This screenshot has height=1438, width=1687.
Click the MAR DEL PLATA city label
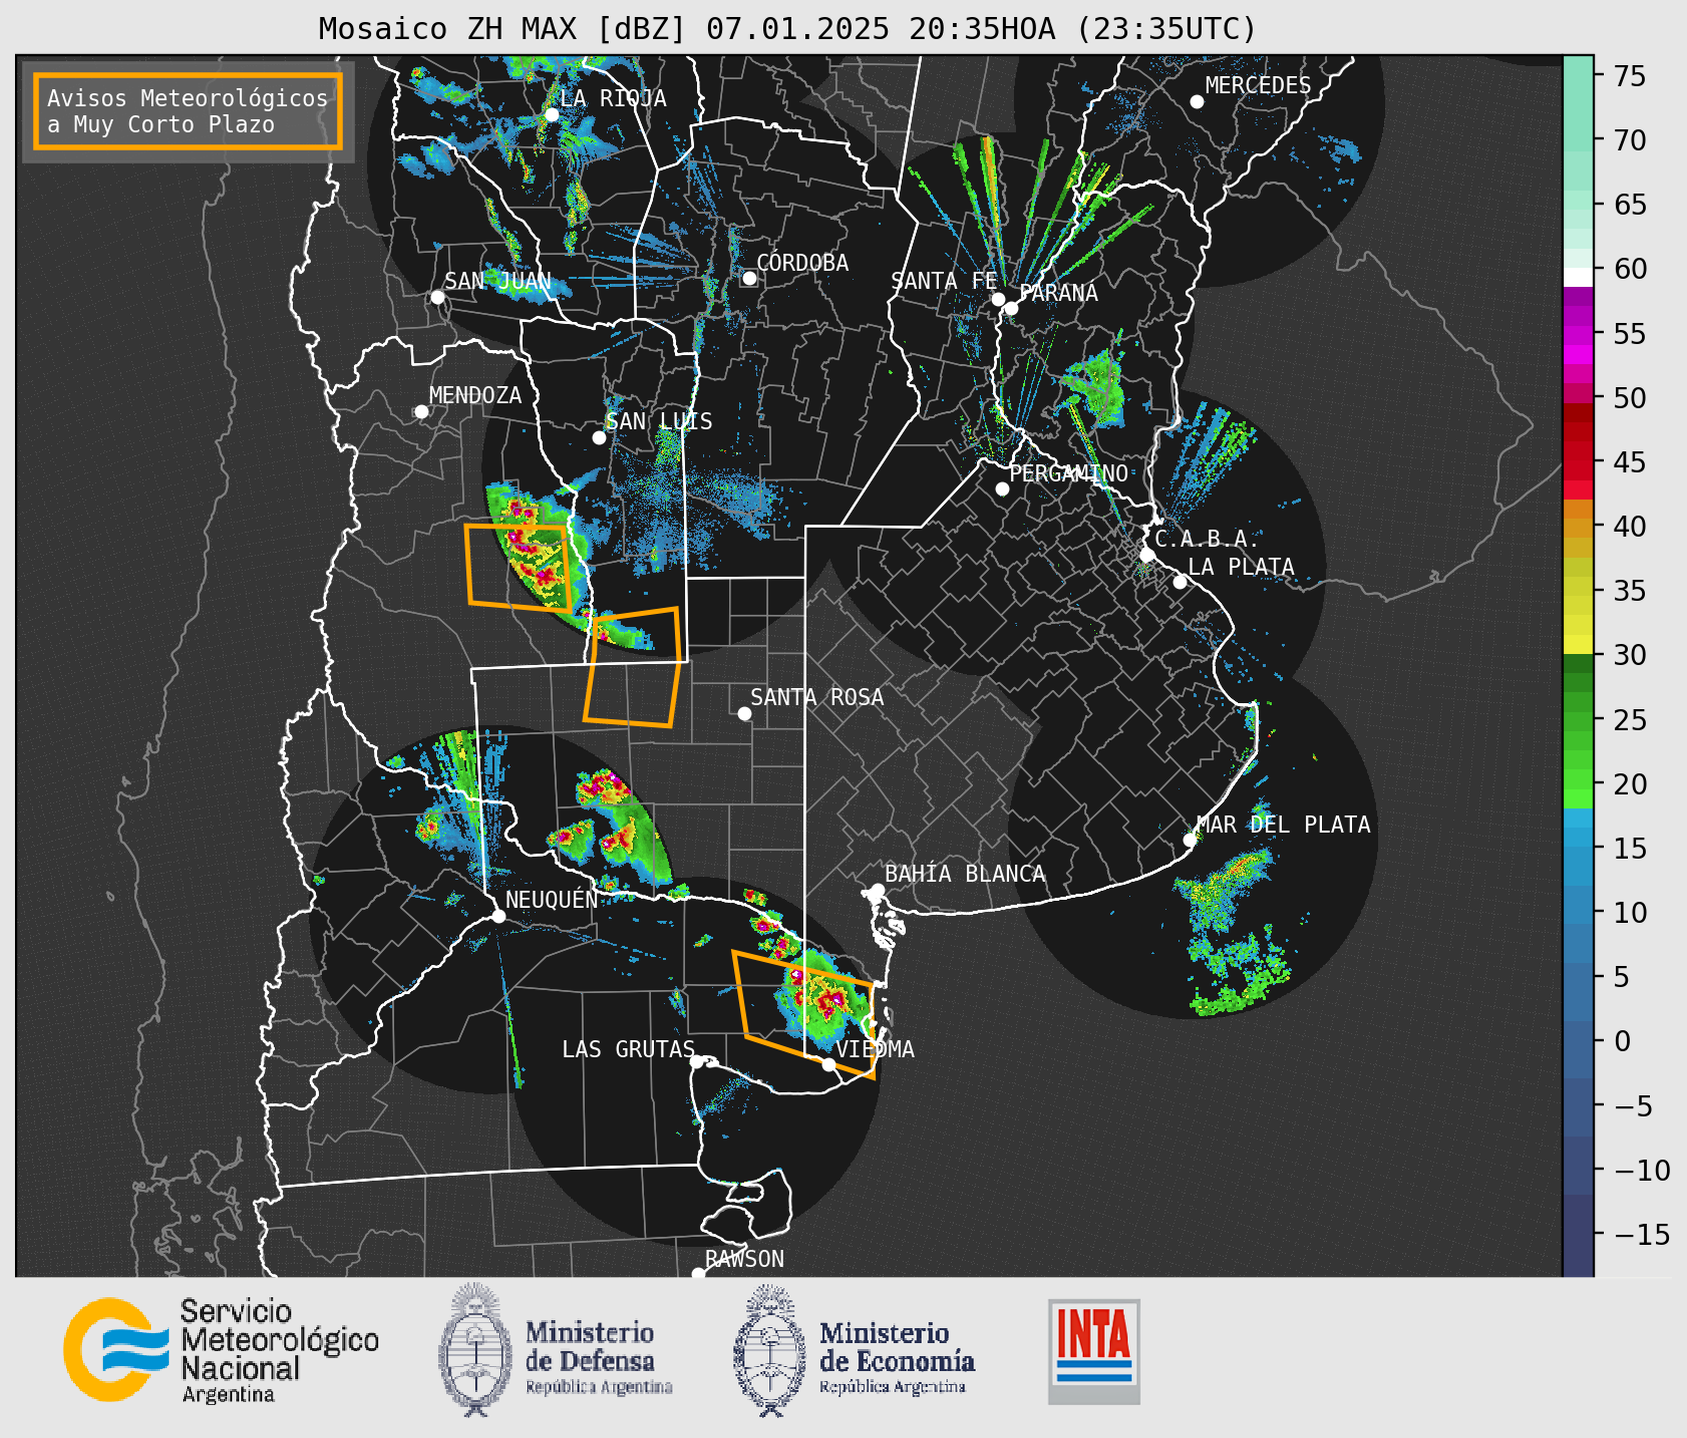(1283, 824)
